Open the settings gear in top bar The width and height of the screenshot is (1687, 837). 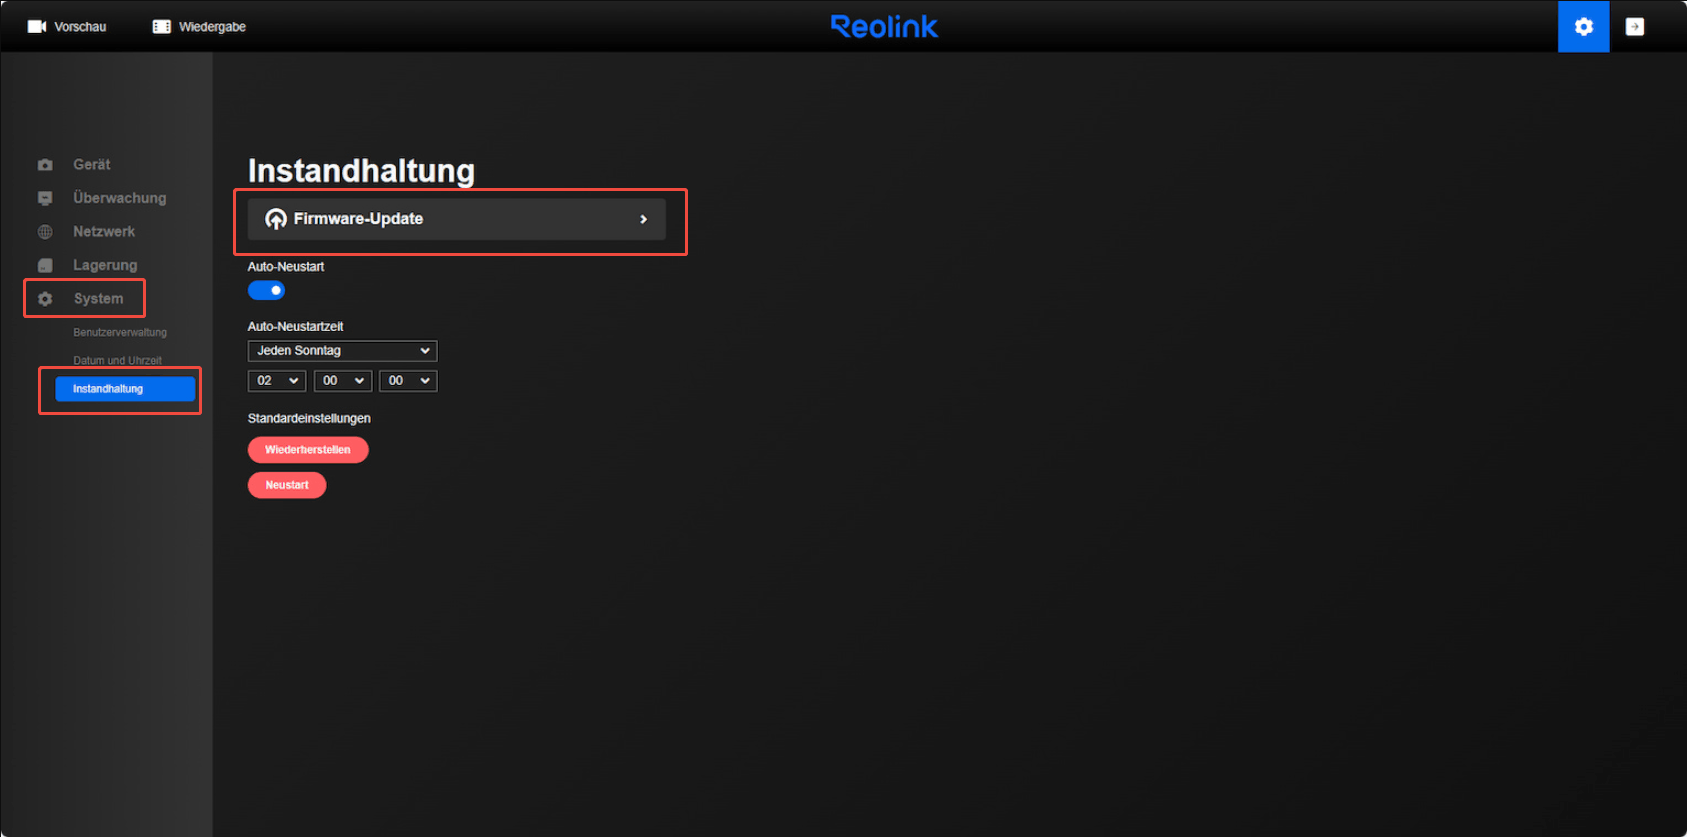tap(1583, 27)
